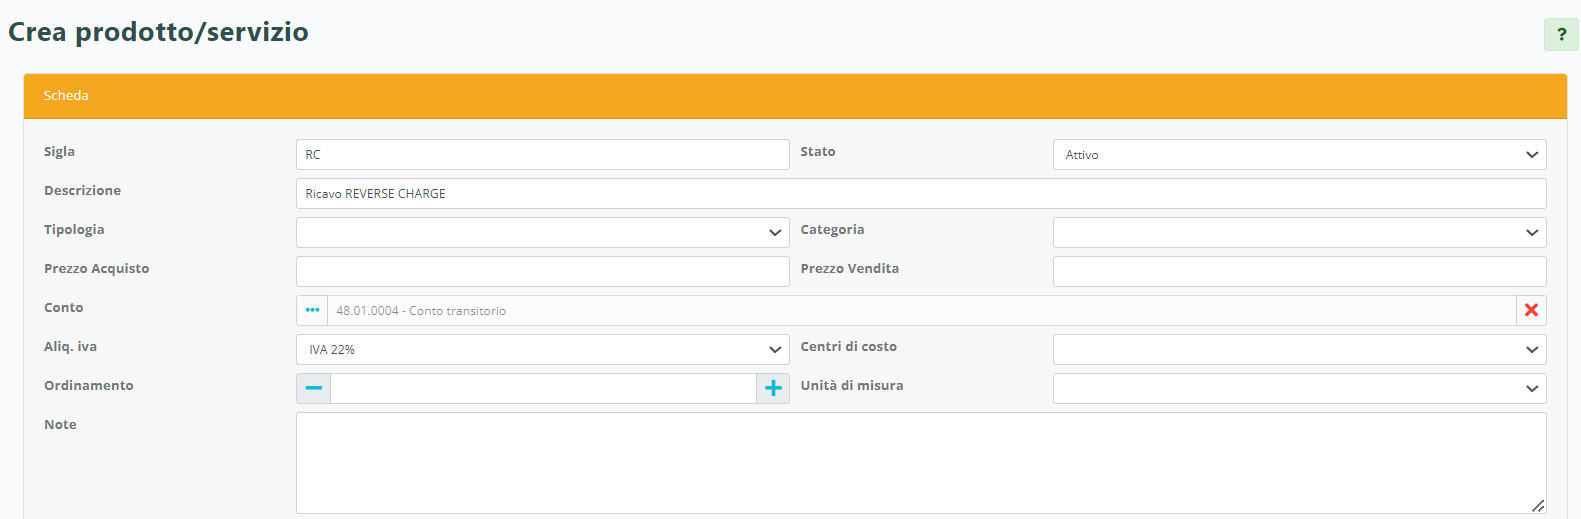Viewport: 1581px width, 519px height.
Task: Focus the Prezzo Vendita input field
Action: click(1298, 272)
